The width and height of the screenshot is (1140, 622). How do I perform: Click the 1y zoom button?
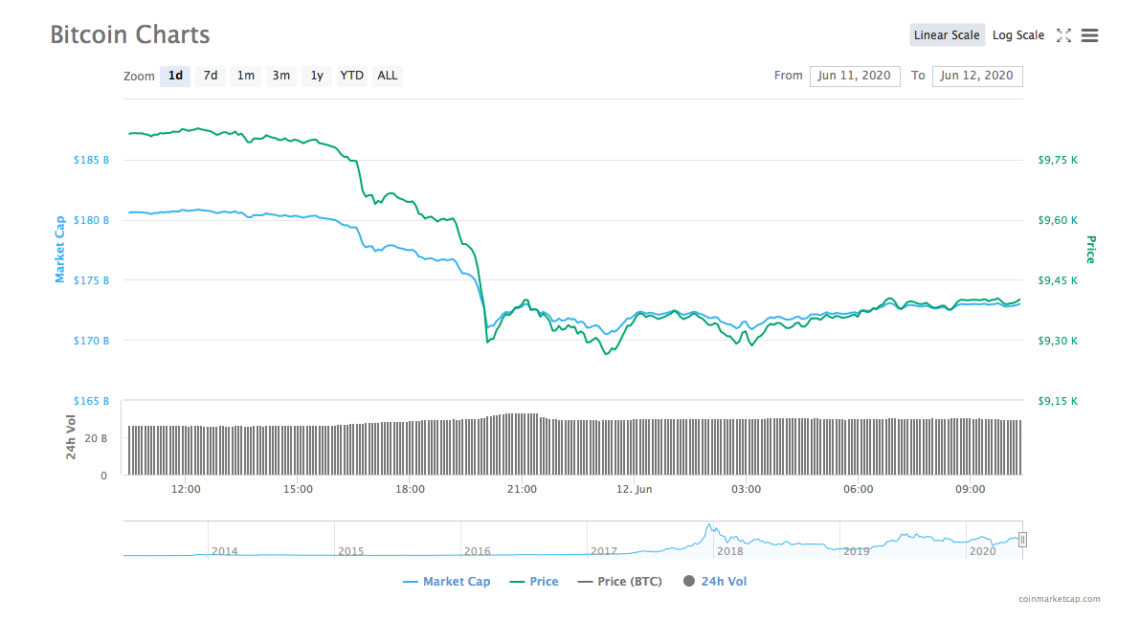pos(316,75)
